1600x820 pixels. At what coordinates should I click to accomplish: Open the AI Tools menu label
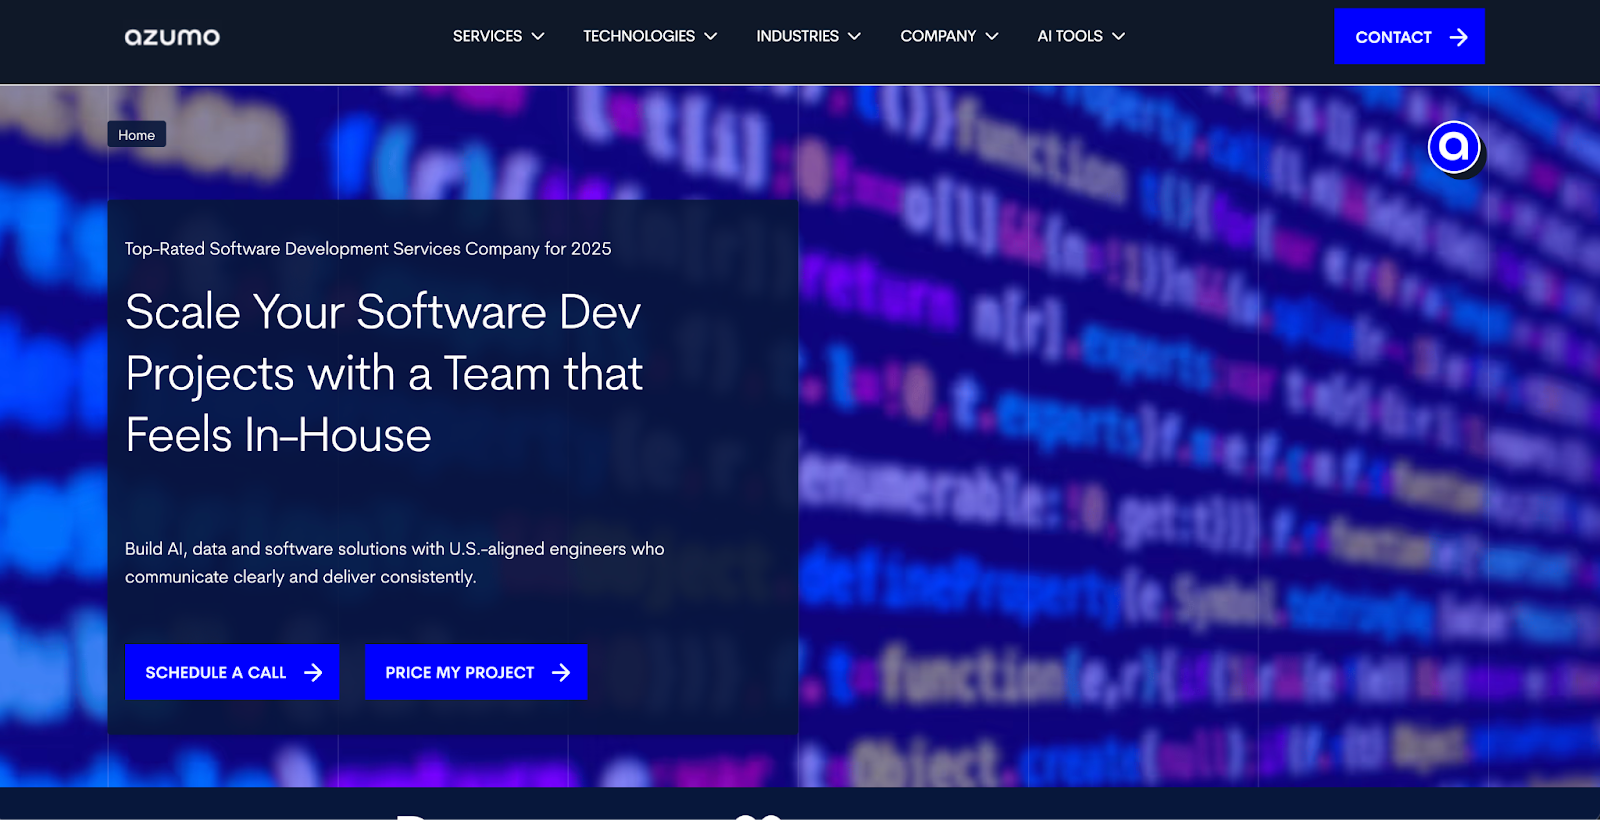click(1070, 36)
